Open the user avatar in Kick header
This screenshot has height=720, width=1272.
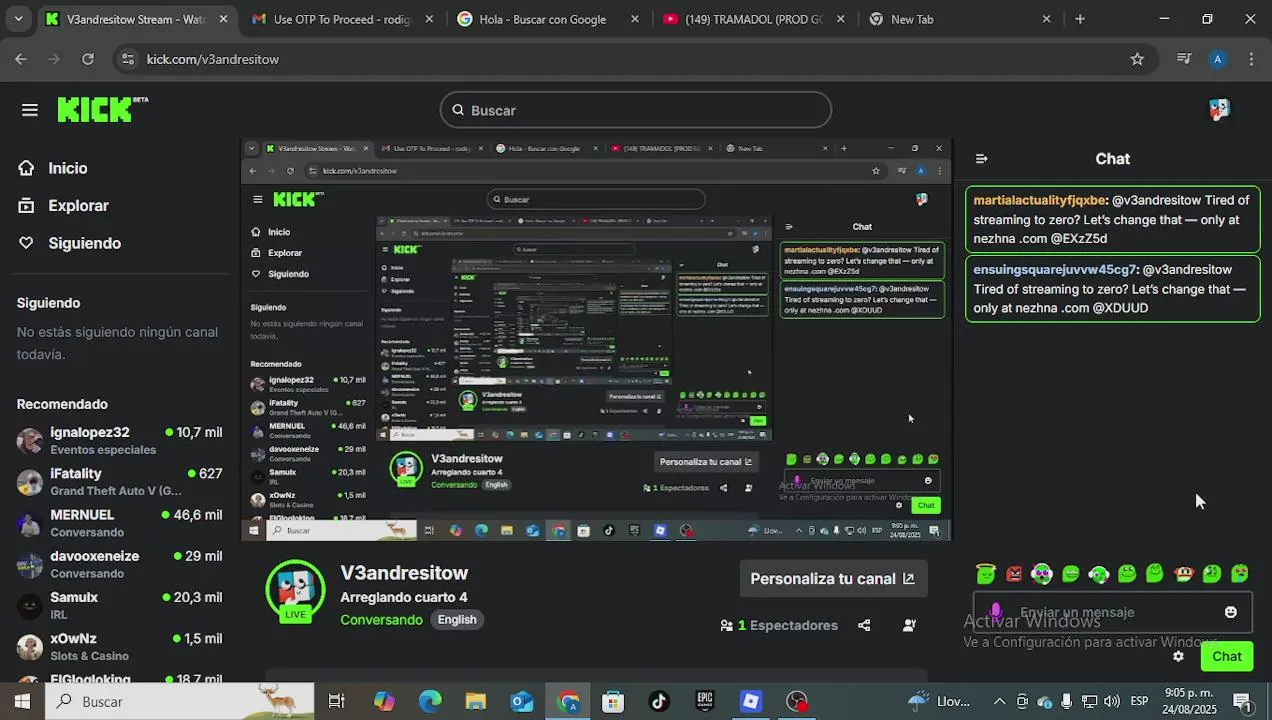pyautogui.click(x=1219, y=110)
